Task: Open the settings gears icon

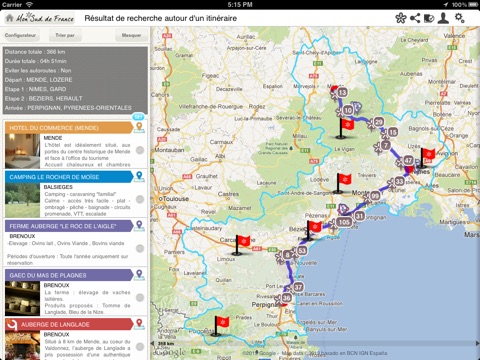Action: tap(460, 18)
